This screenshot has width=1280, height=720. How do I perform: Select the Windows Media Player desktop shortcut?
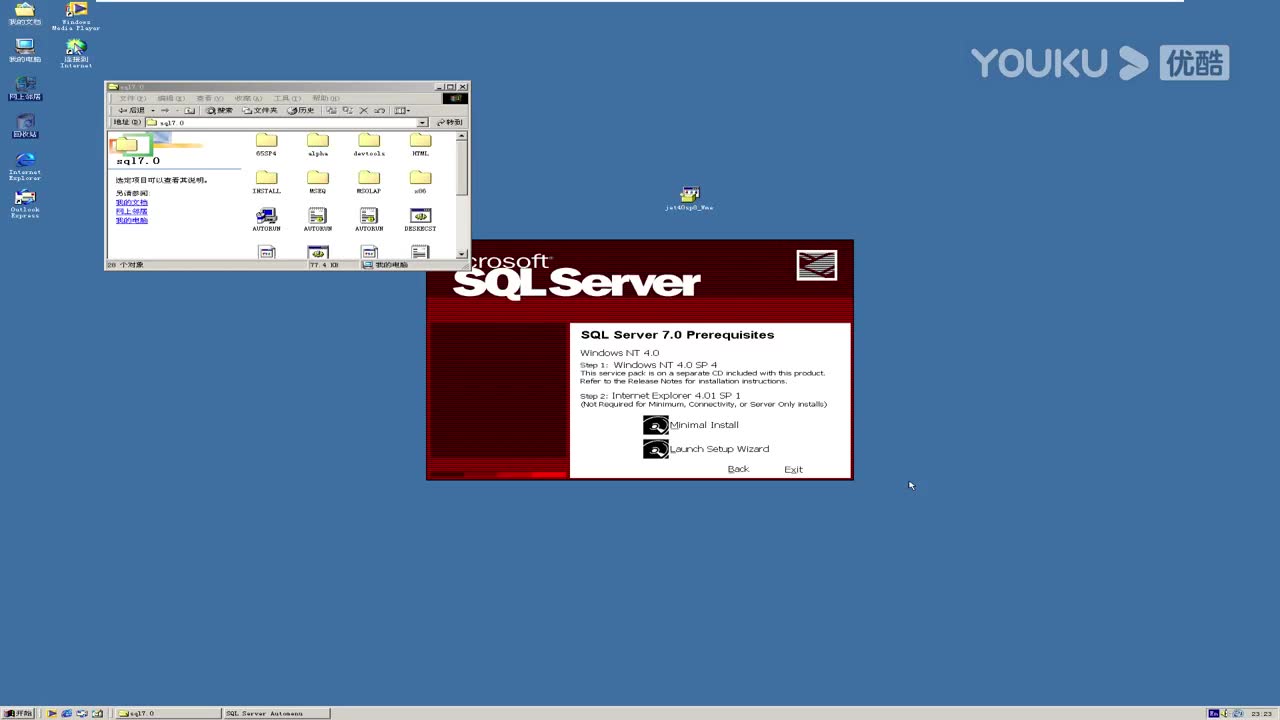pyautogui.click(x=76, y=16)
